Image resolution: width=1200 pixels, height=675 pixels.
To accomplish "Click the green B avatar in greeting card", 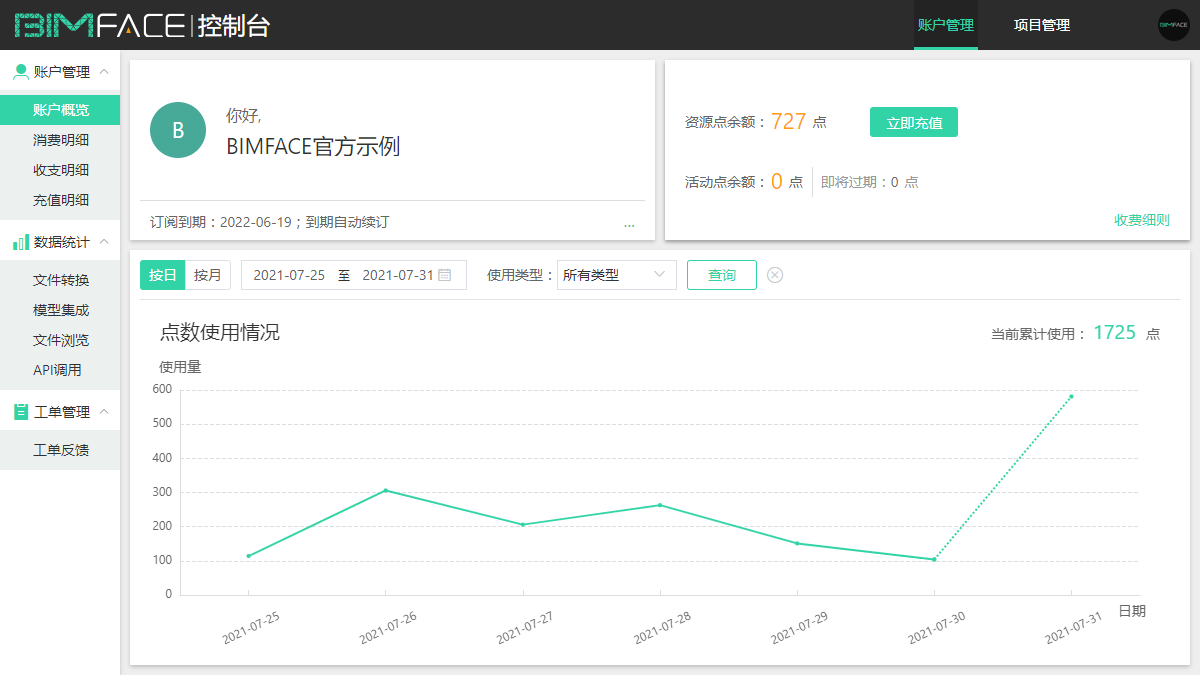I will 177,130.
